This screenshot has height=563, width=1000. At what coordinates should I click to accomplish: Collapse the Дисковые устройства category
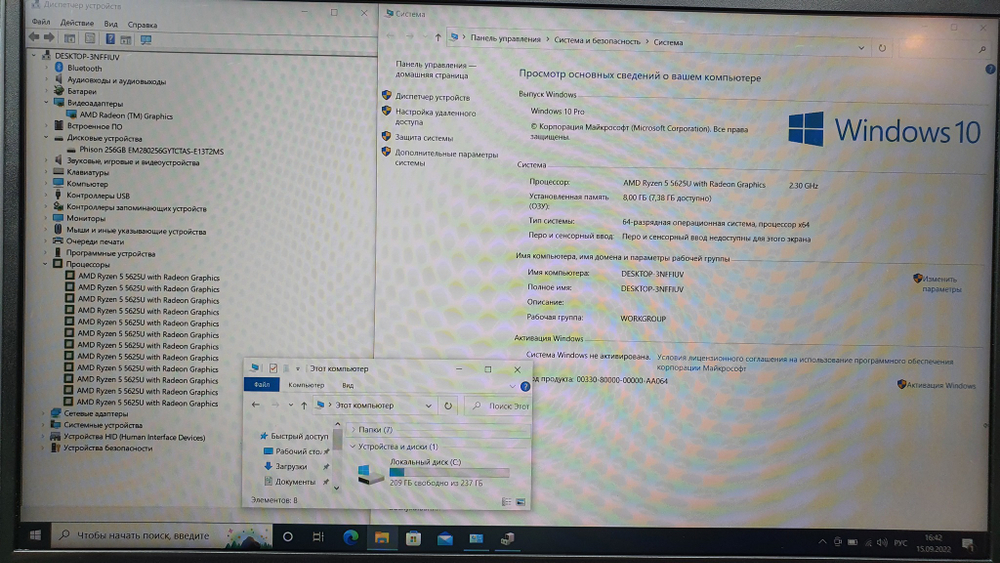(46, 137)
